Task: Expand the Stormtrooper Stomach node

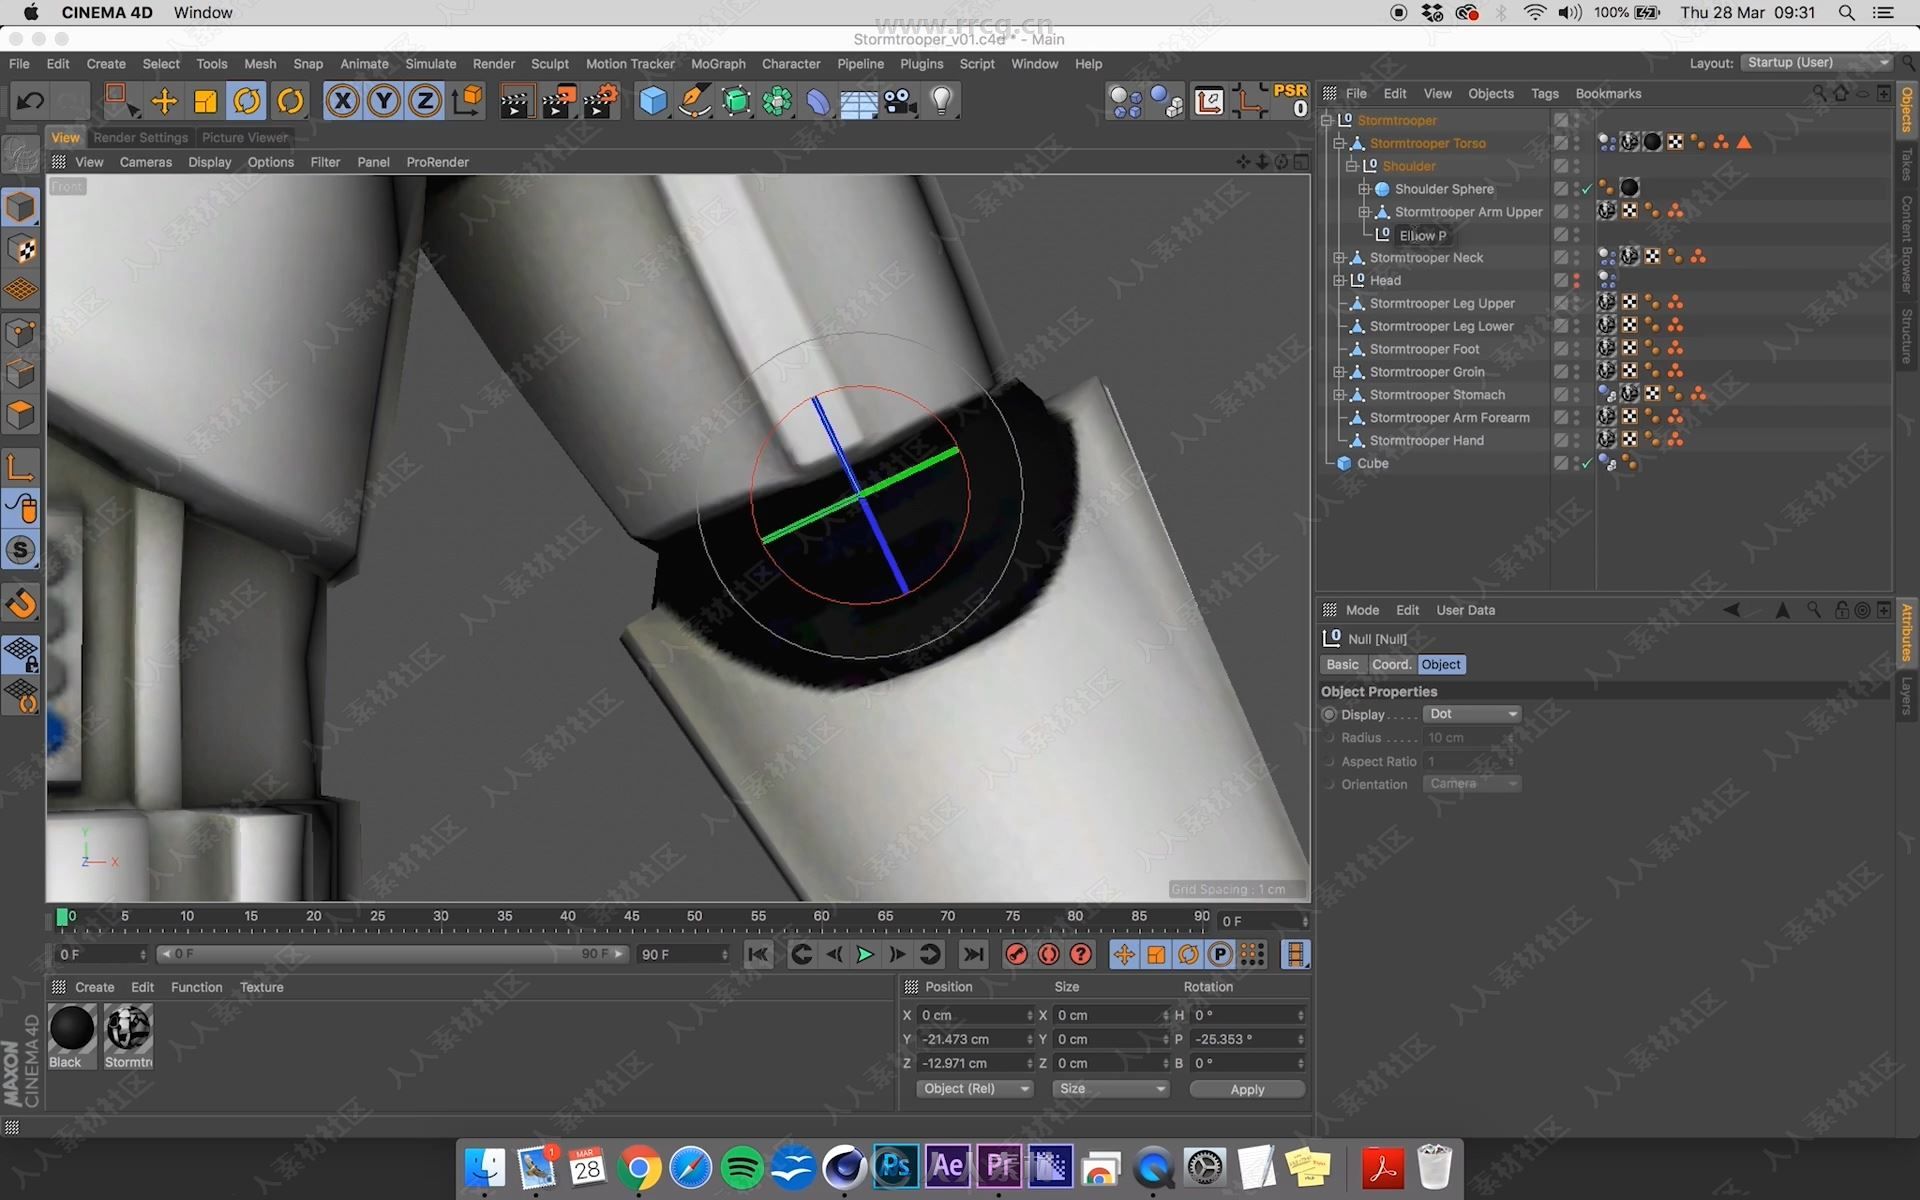Action: point(1339,395)
